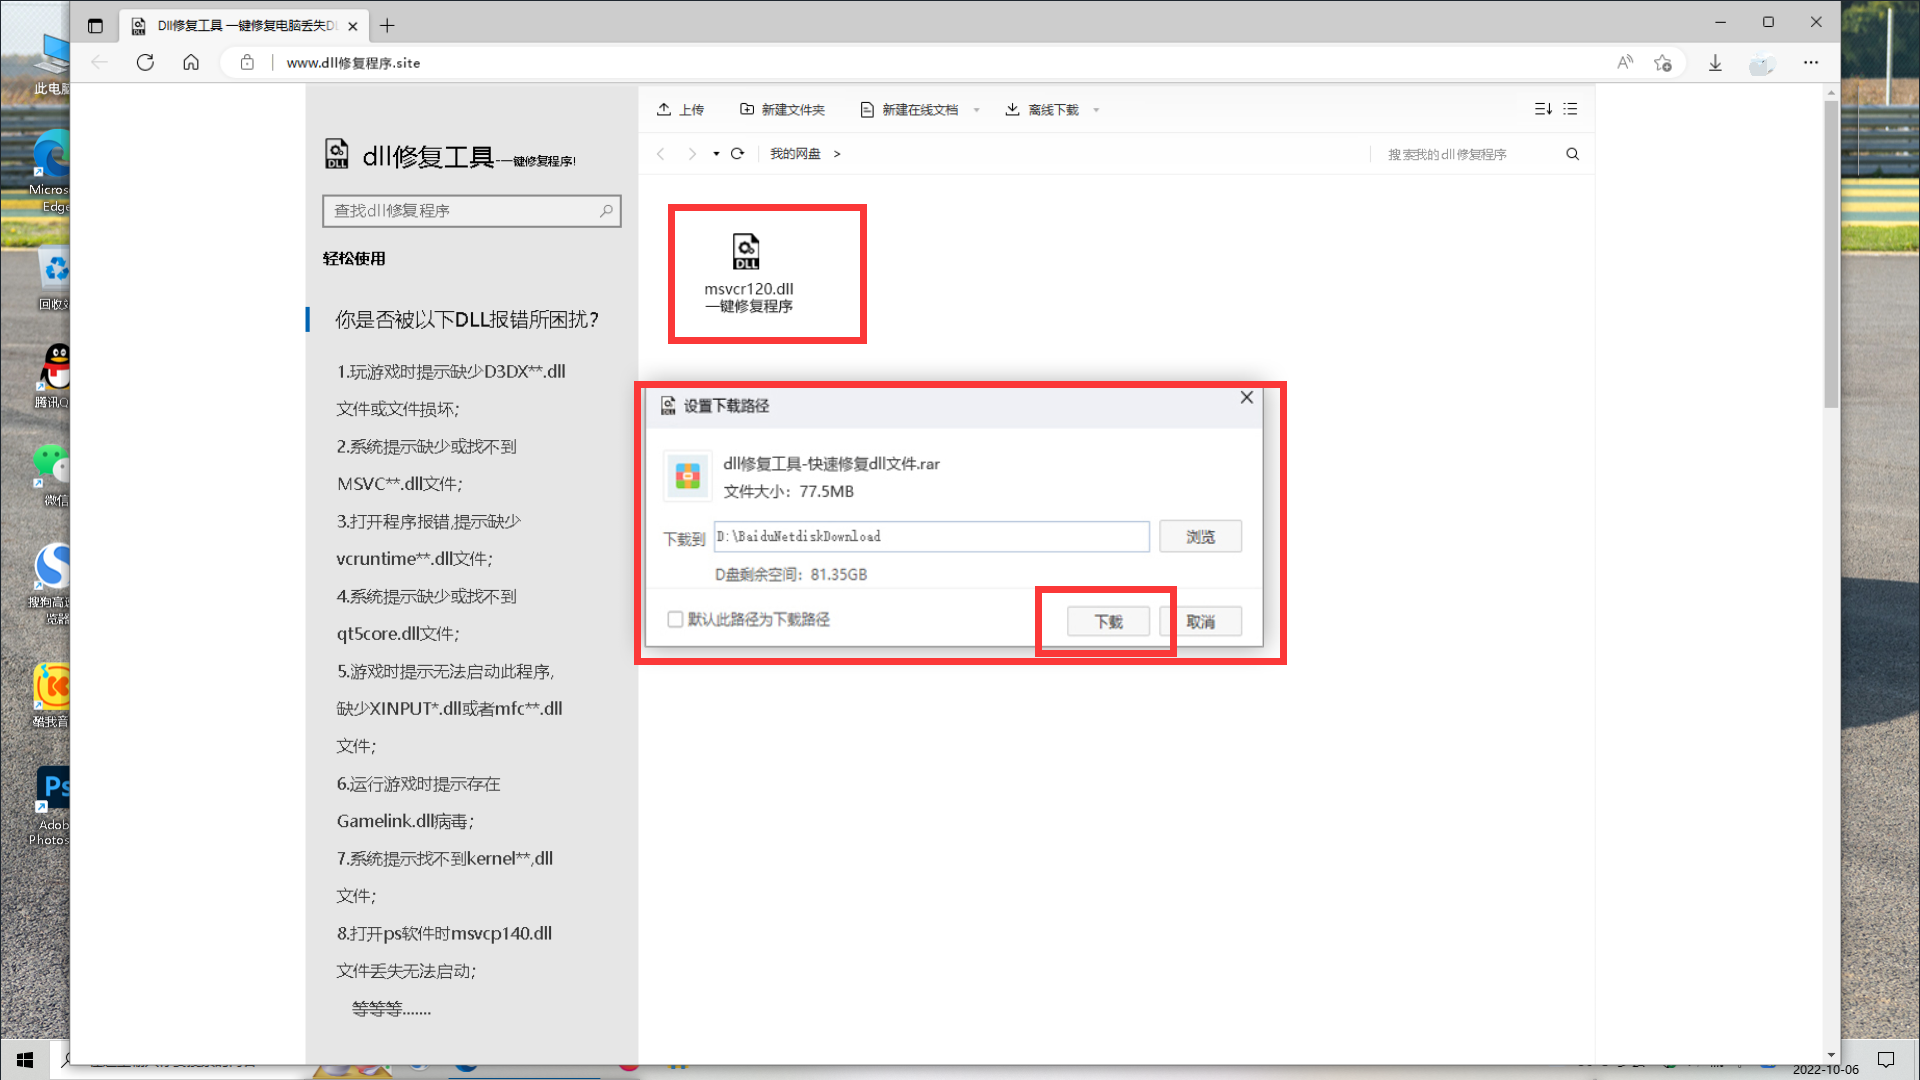The height and width of the screenshot is (1080, 1920).
Task: Expand the 新建在线文档 dropdown arrow
Action: (x=977, y=110)
